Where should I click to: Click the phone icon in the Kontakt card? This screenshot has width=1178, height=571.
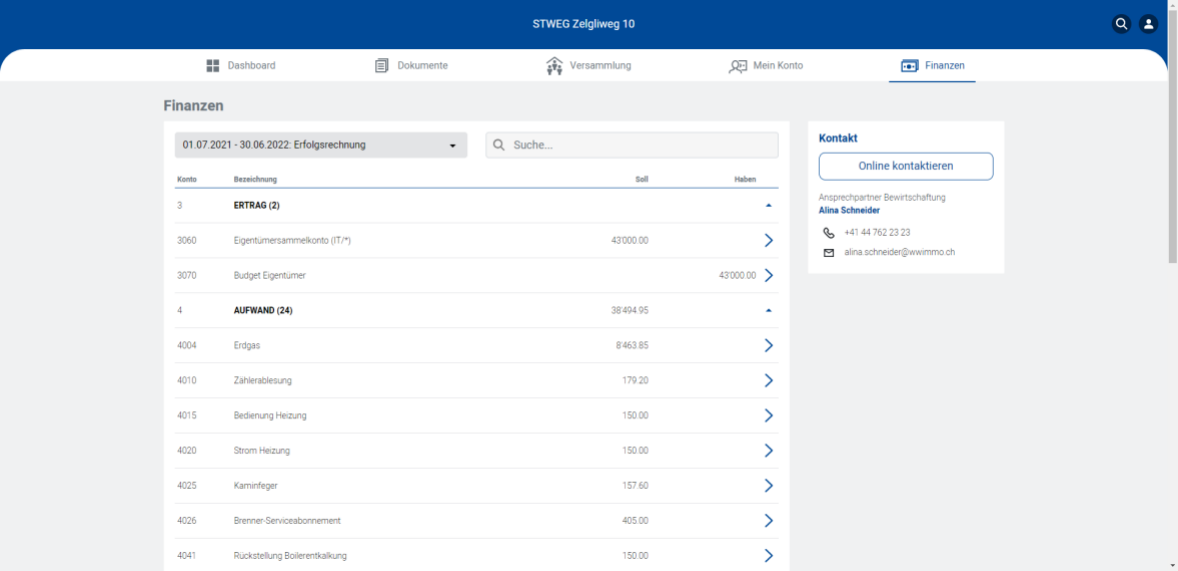(829, 233)
